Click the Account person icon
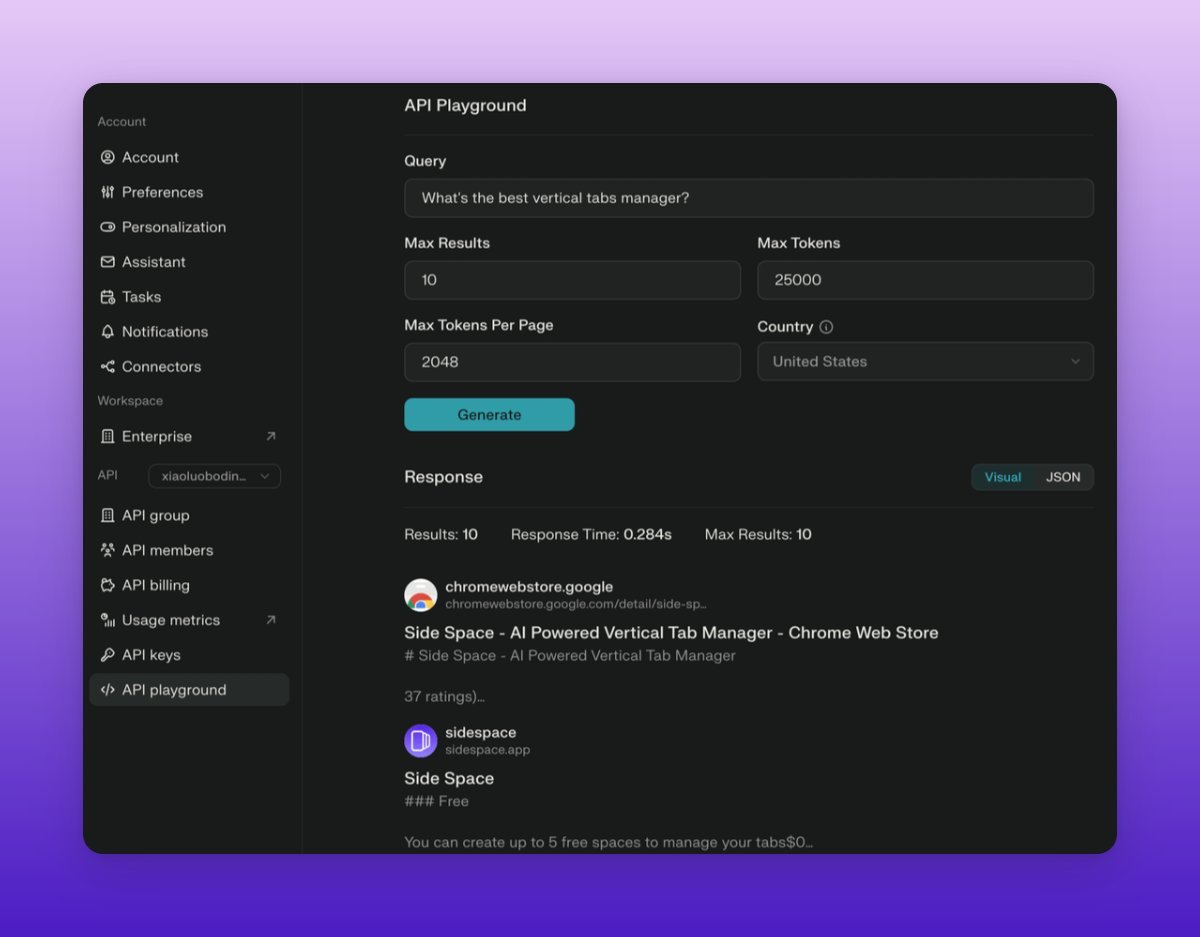 108,157
